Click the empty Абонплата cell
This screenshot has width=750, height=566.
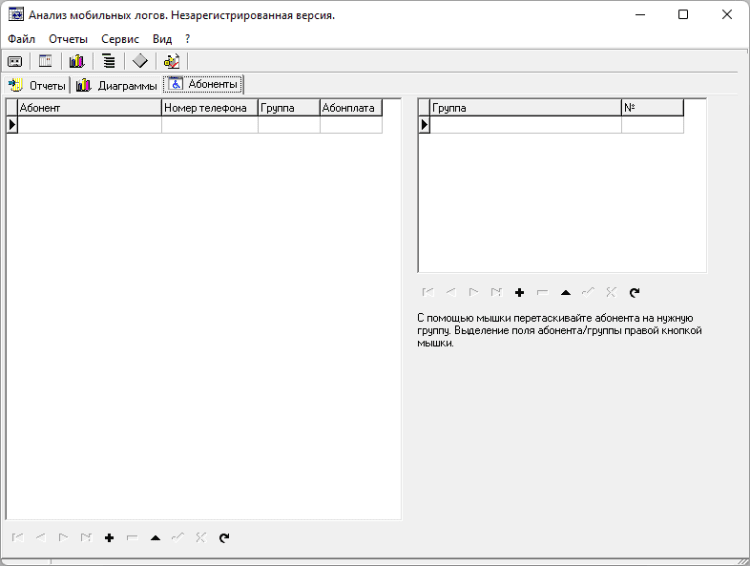coord(351,124)
